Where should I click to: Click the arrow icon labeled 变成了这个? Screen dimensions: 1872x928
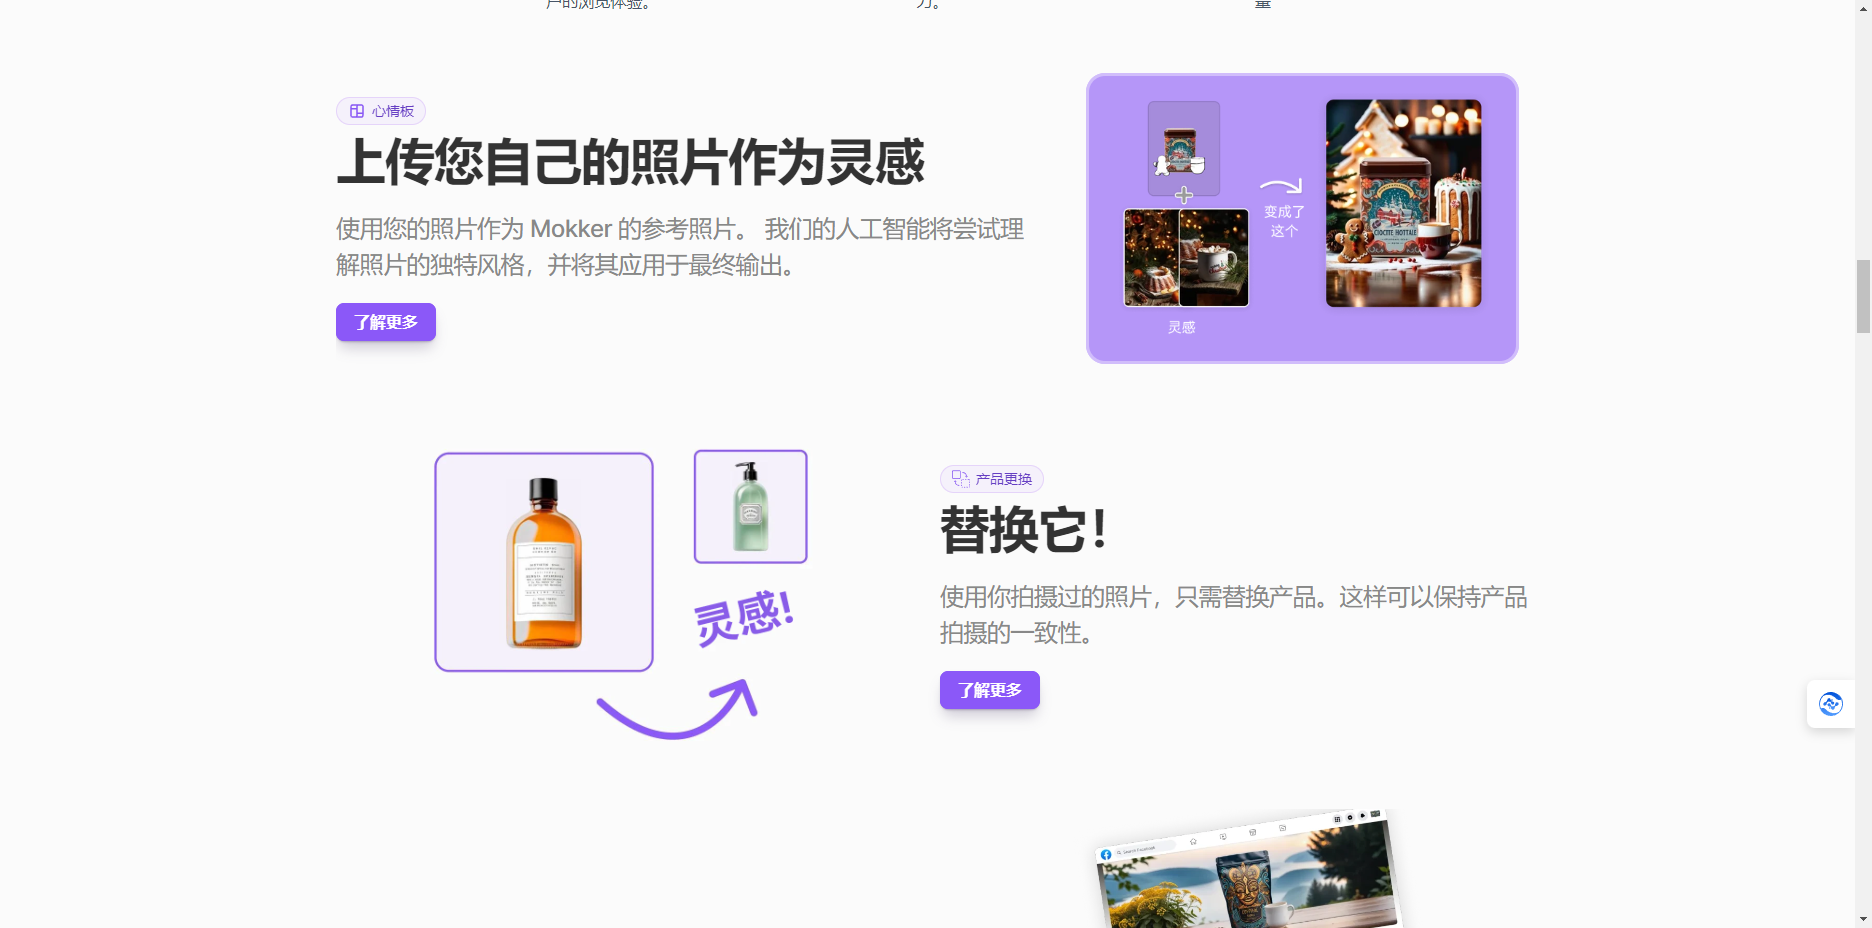pos(1283,186)
